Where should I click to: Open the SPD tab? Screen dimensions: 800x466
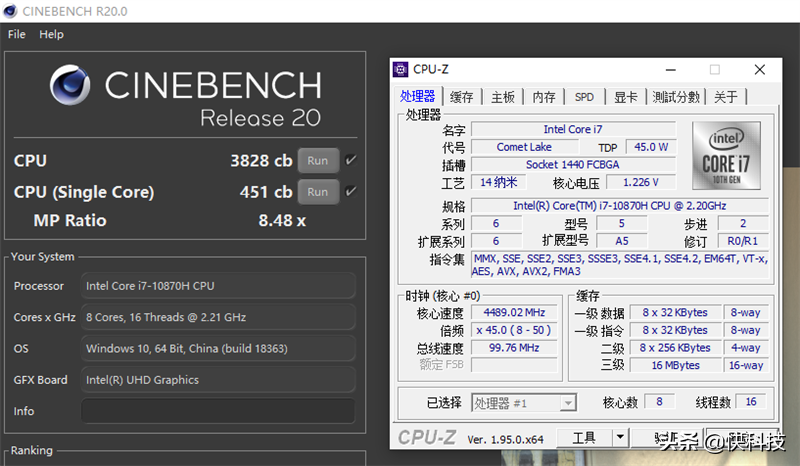[x=584, y=97]
